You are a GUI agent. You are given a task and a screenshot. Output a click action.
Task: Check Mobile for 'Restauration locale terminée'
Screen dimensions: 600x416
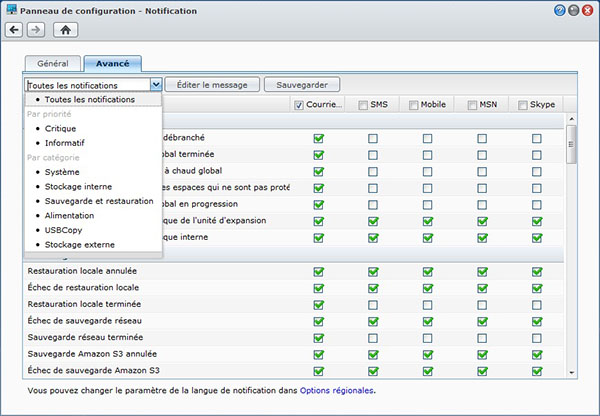tap(427, 305)
